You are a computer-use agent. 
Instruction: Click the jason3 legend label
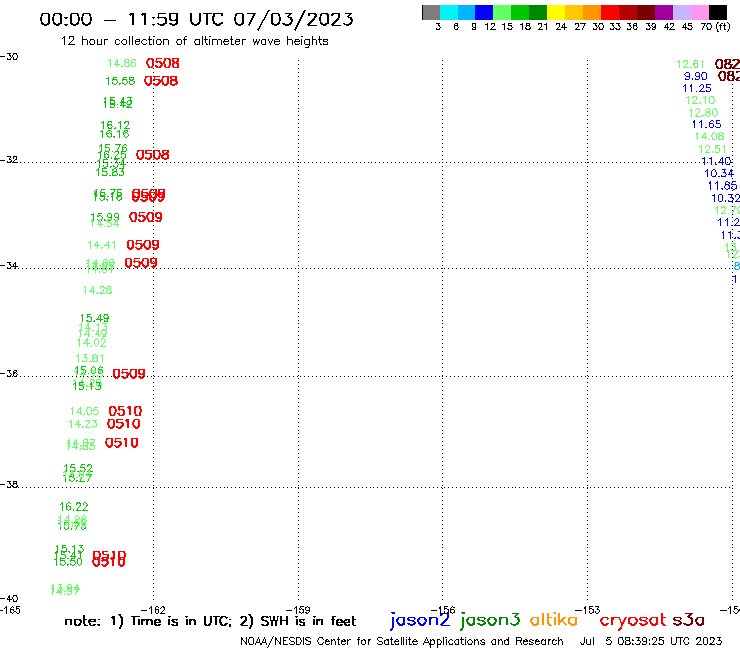point(490,620)
